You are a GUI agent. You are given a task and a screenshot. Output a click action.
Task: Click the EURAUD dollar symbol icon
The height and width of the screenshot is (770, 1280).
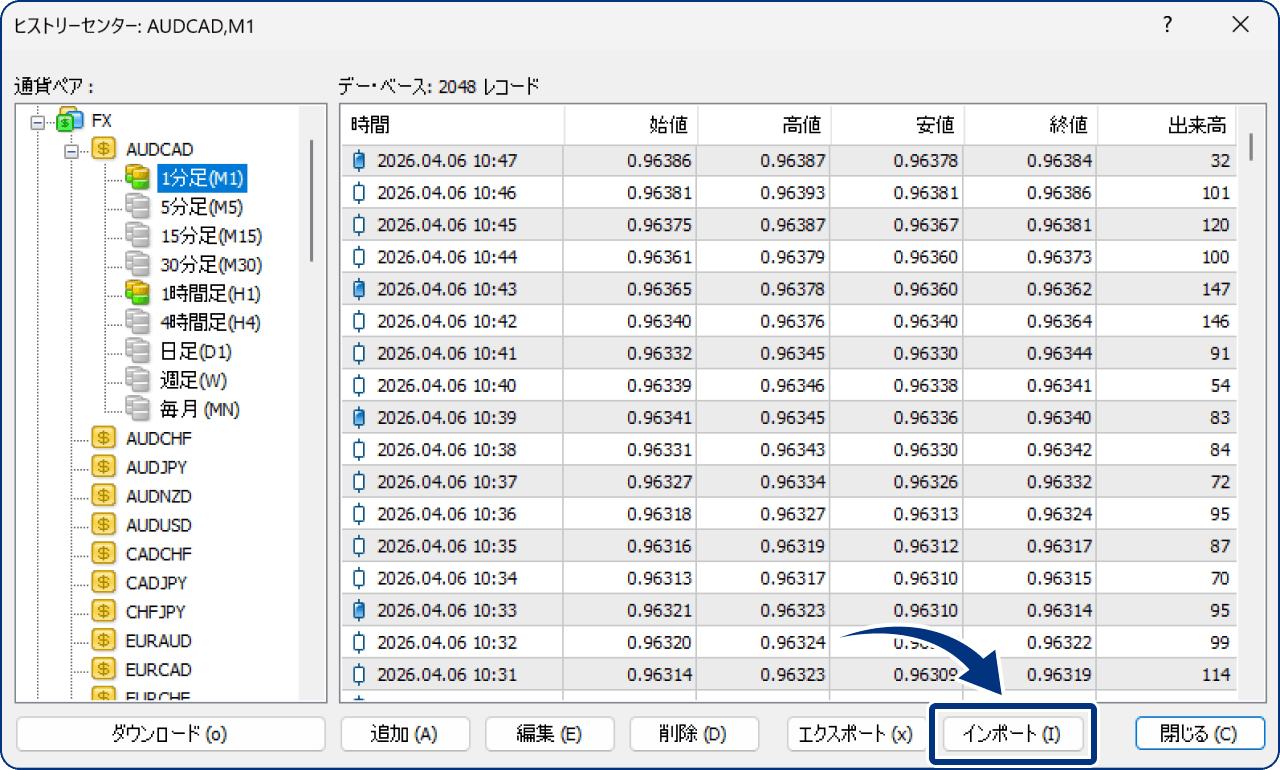click(102, 640)
